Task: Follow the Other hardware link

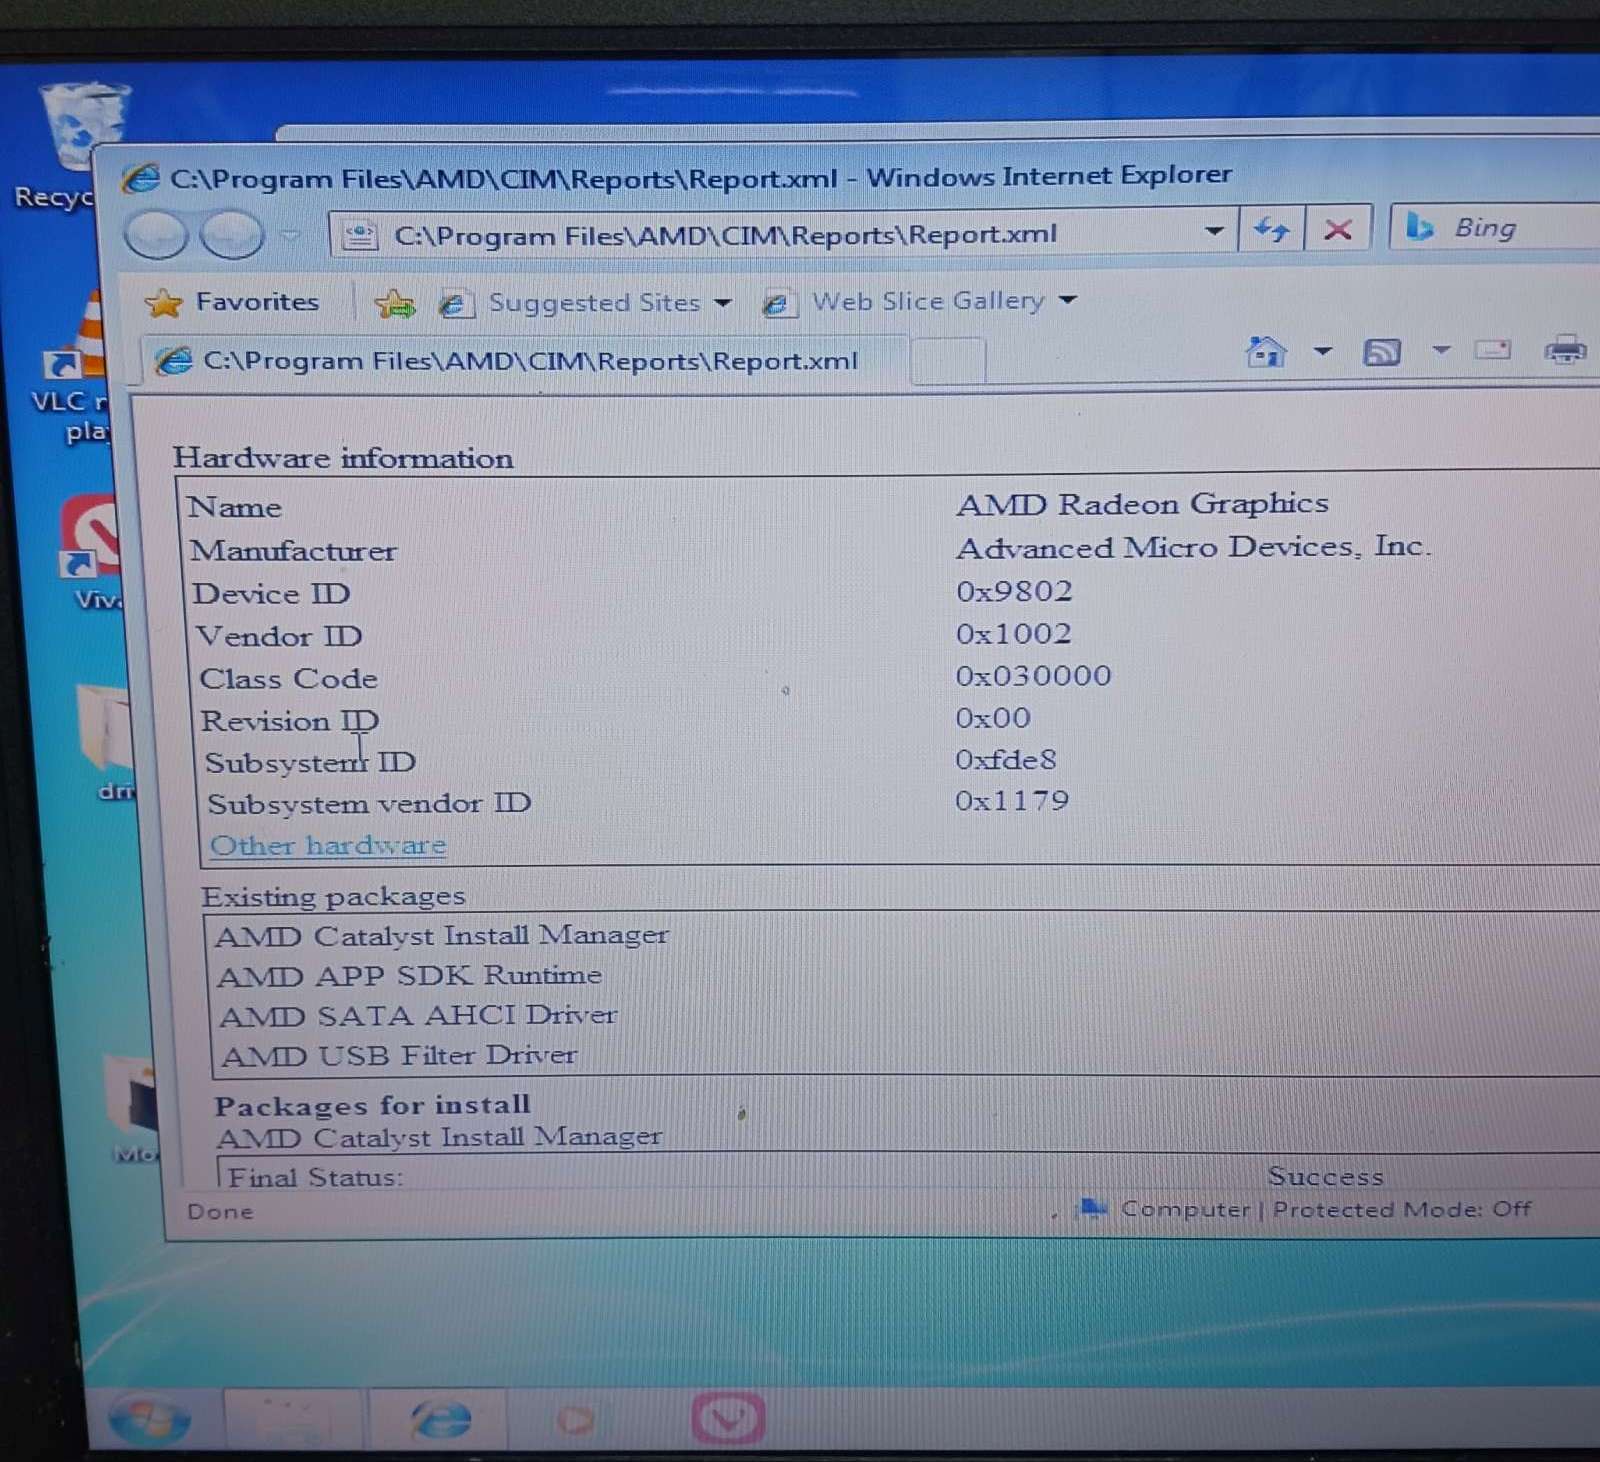Action: click(x=328, y=846)
